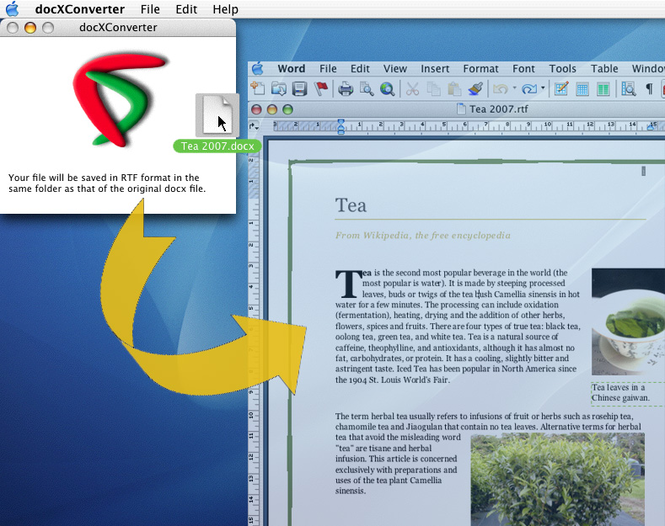Click the Tea 2007.rtf window title
The image size is (665, 526).
click(x=498, y=109)
